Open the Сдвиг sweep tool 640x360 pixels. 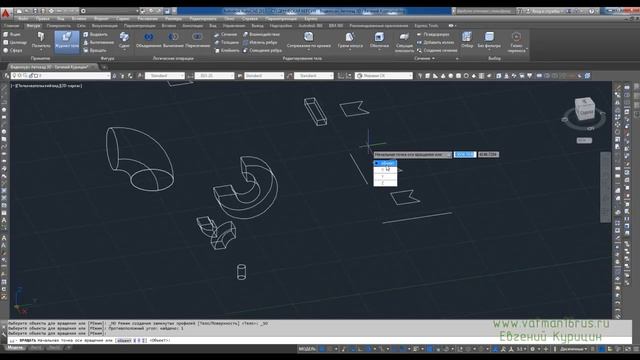tap(124, 40)
